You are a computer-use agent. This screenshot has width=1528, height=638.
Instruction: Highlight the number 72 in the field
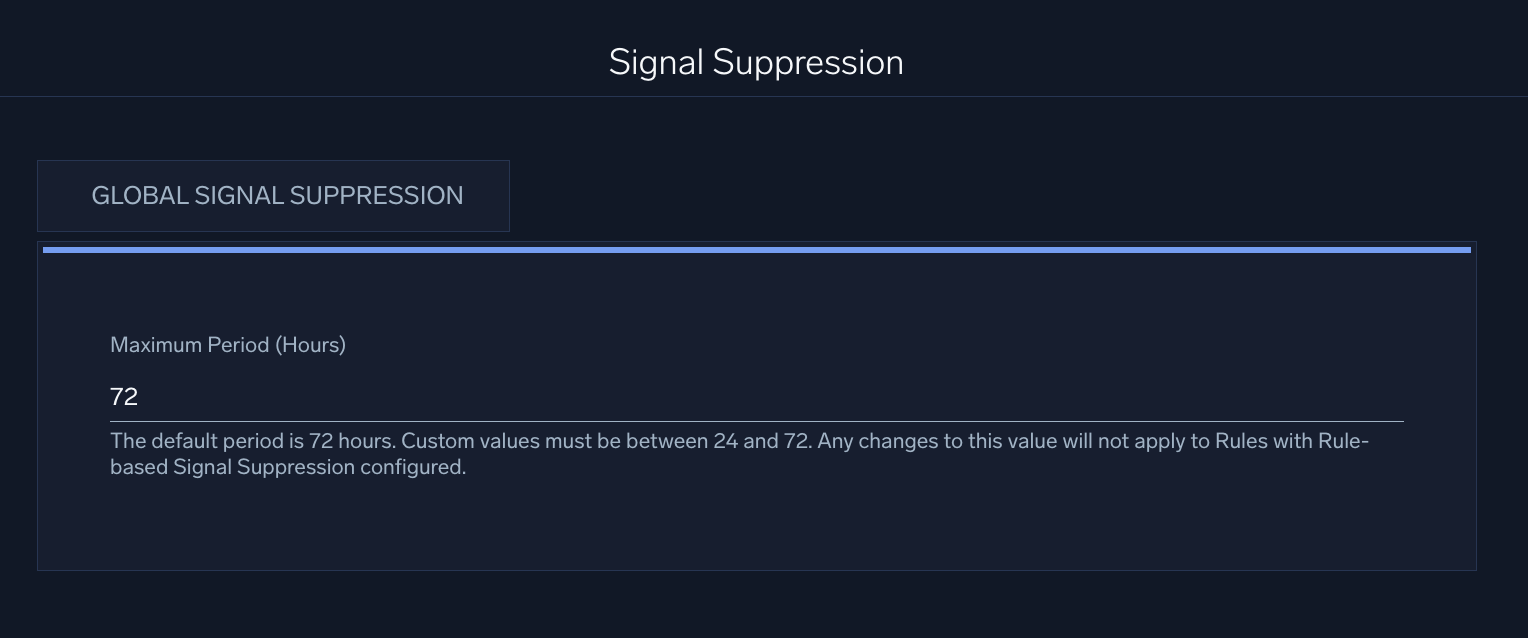point(122,396)
